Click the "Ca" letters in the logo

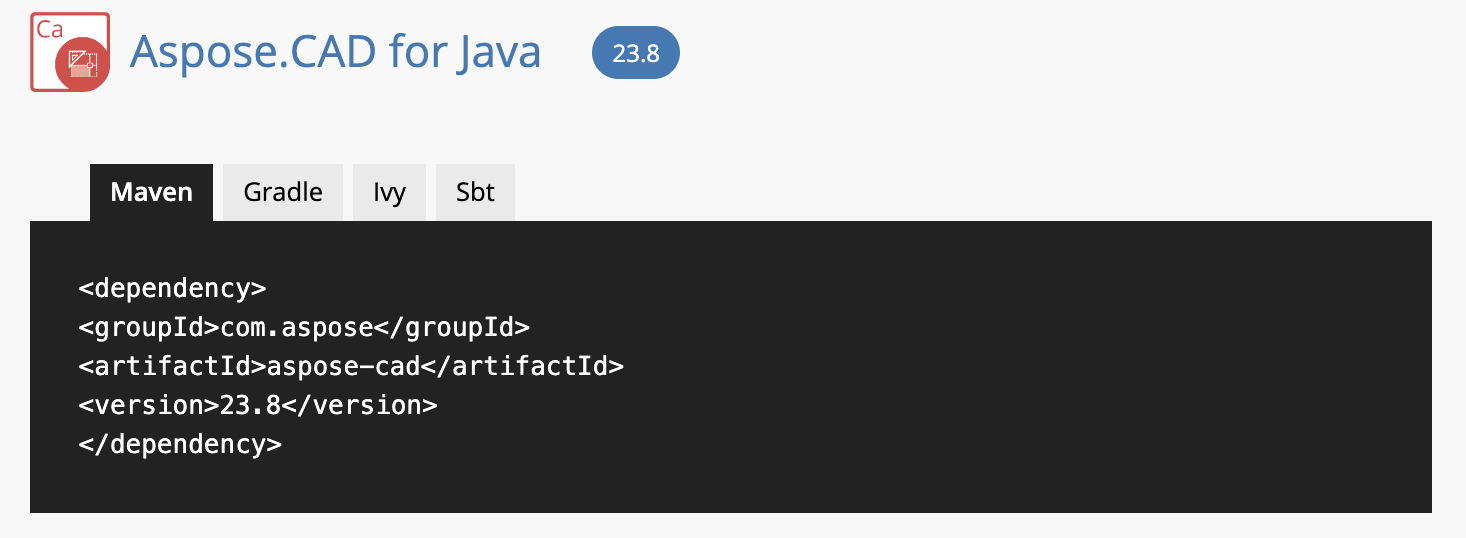click(50, 29)
